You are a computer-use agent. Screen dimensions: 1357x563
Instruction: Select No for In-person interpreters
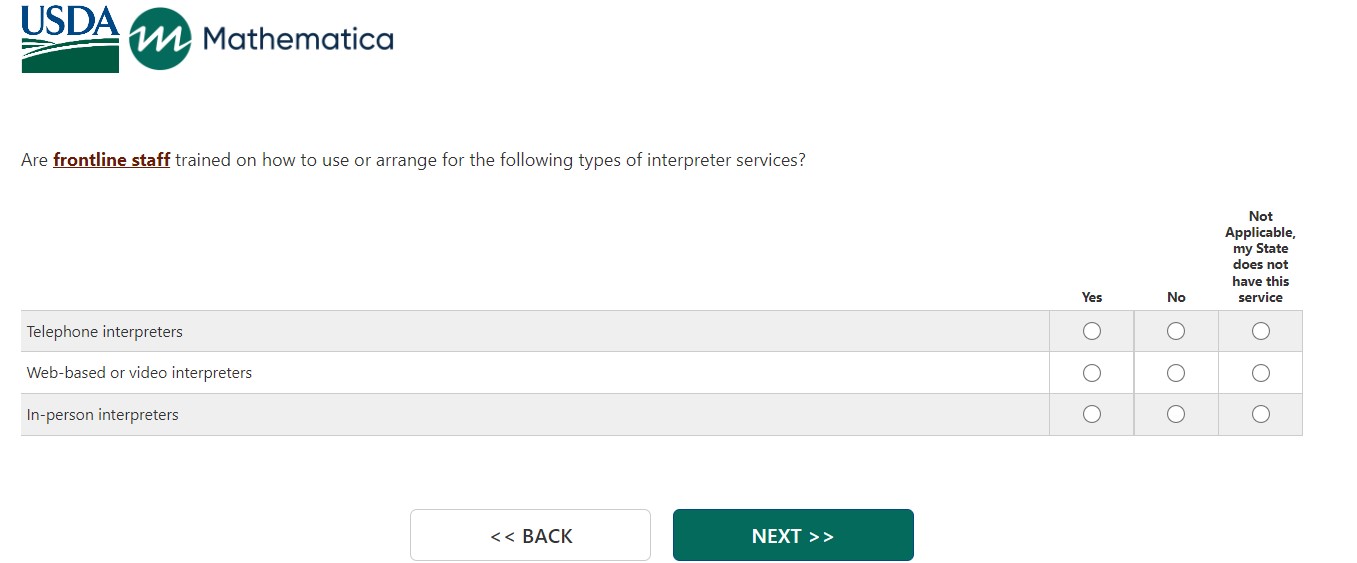1176,414
